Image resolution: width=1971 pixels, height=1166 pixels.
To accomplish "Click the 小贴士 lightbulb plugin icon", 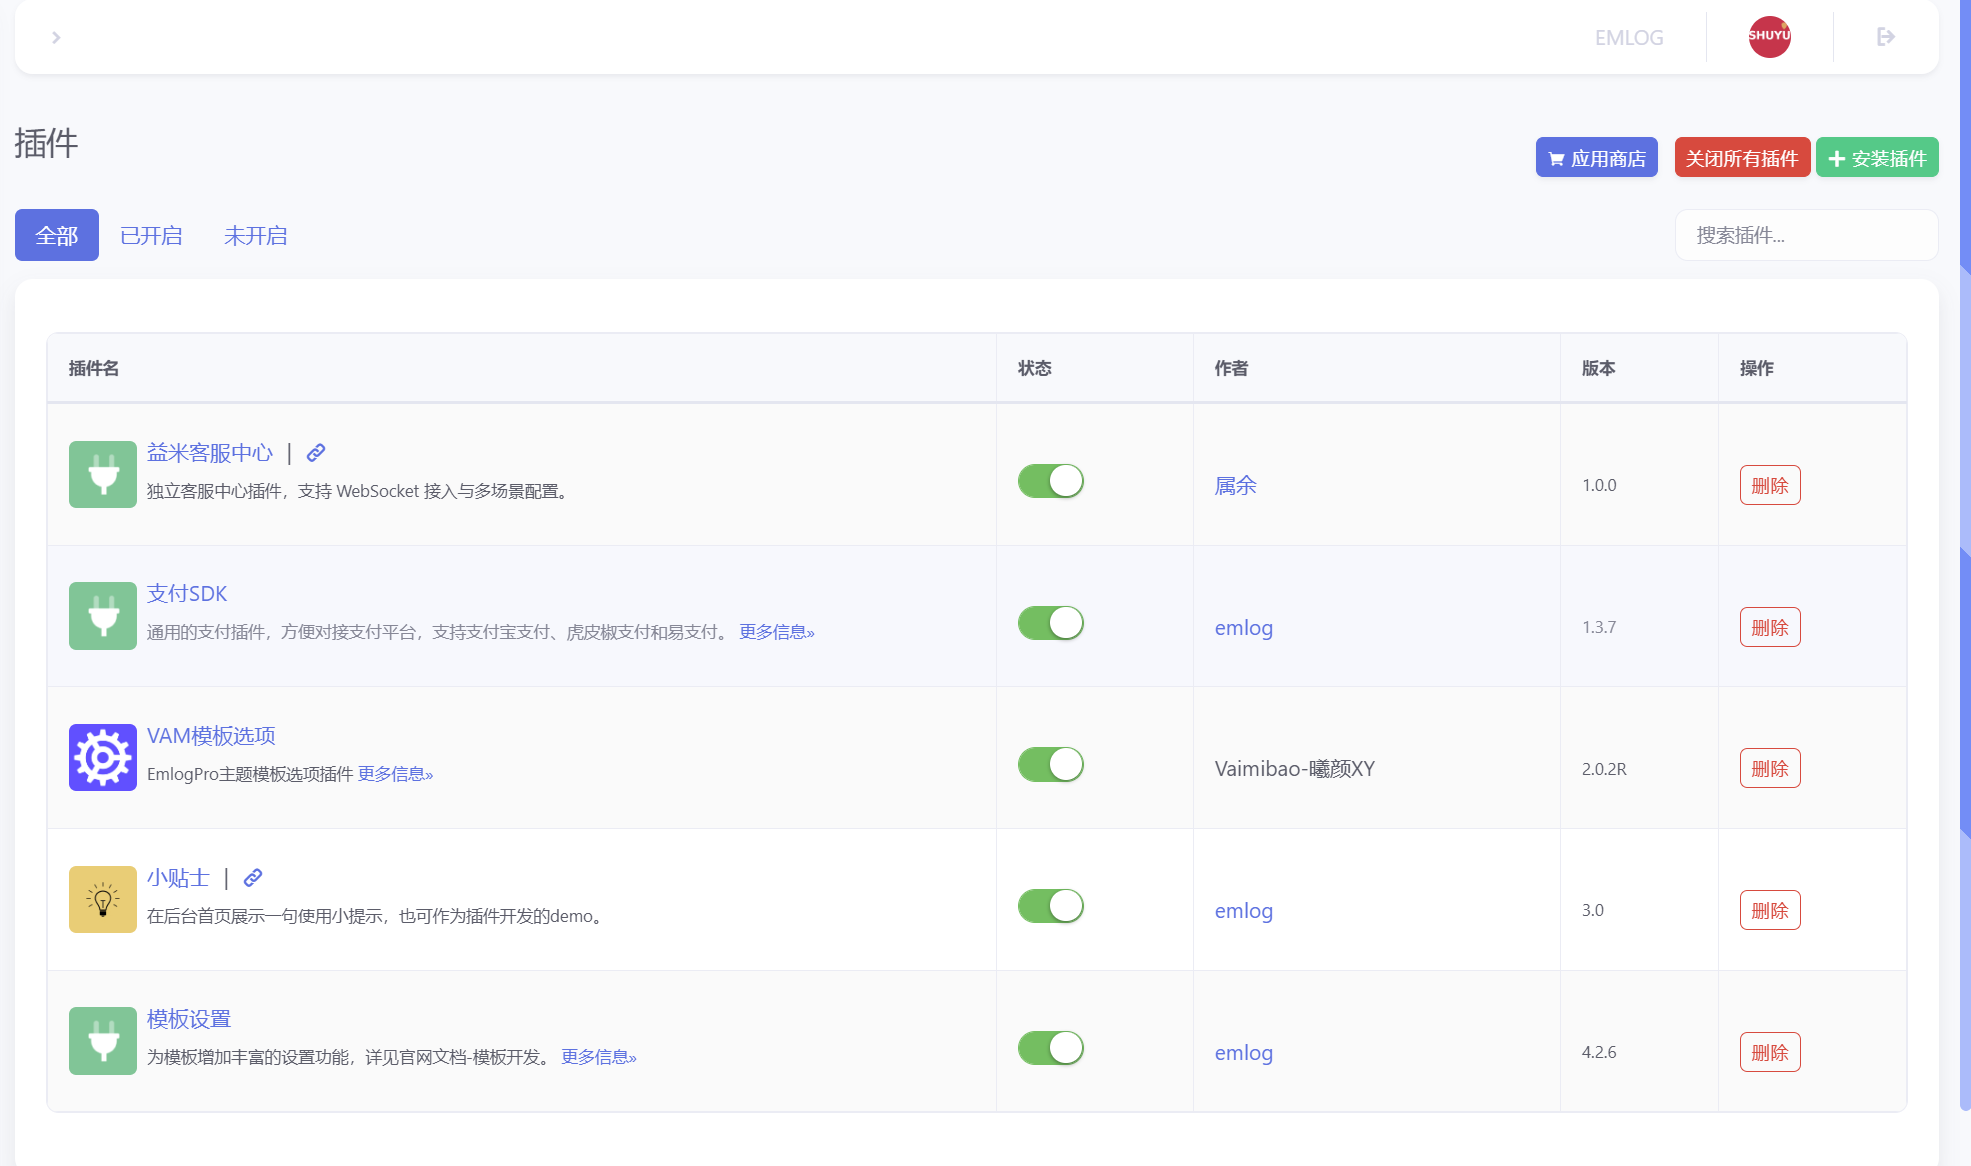I will click(x=103, y=900).
